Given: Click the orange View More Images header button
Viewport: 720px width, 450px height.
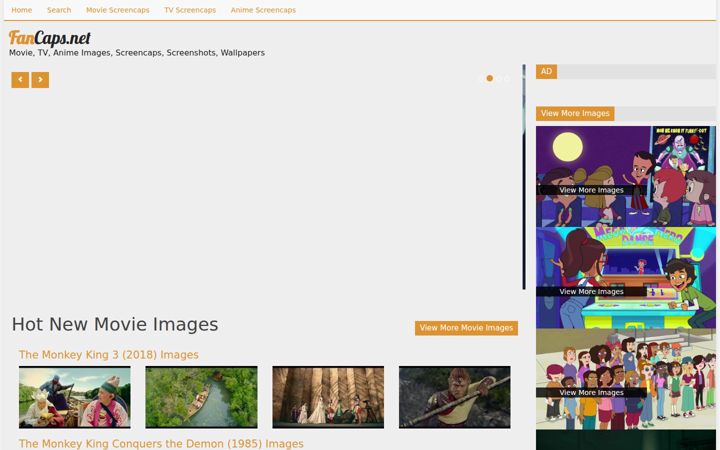Looking at the screenshot, I should [x=575, y=113].
